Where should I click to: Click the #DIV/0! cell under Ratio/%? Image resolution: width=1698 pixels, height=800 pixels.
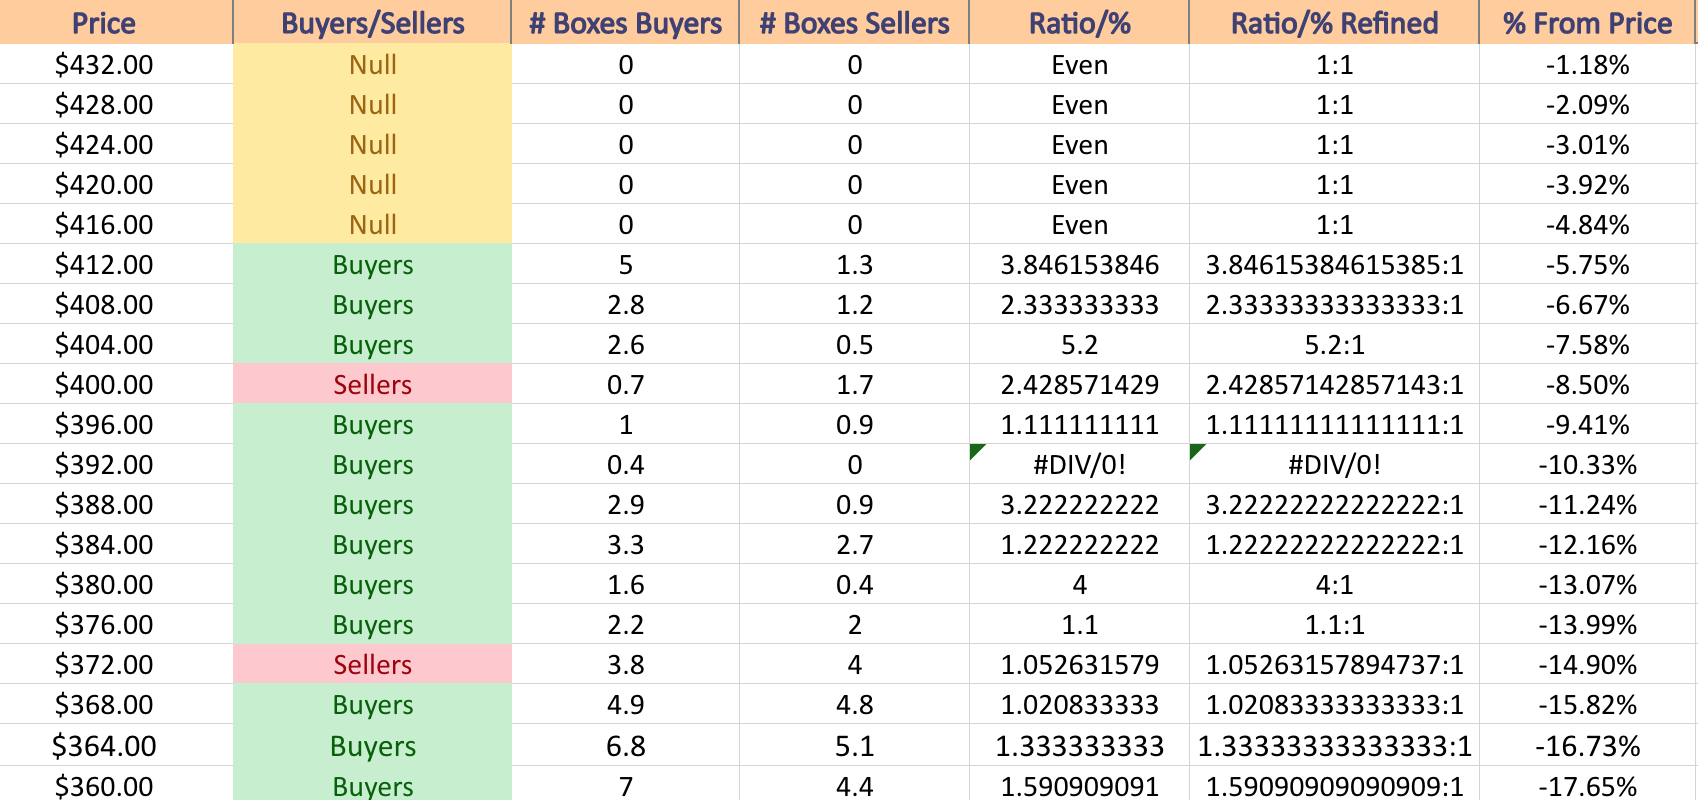tap(1079, 465)
